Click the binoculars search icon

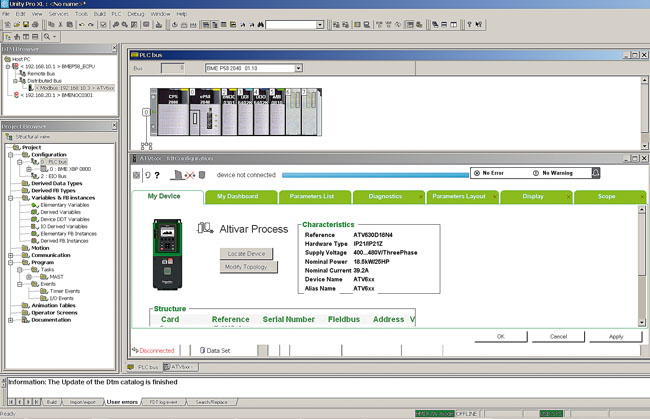pyautogui.click(x=260, y=25)
